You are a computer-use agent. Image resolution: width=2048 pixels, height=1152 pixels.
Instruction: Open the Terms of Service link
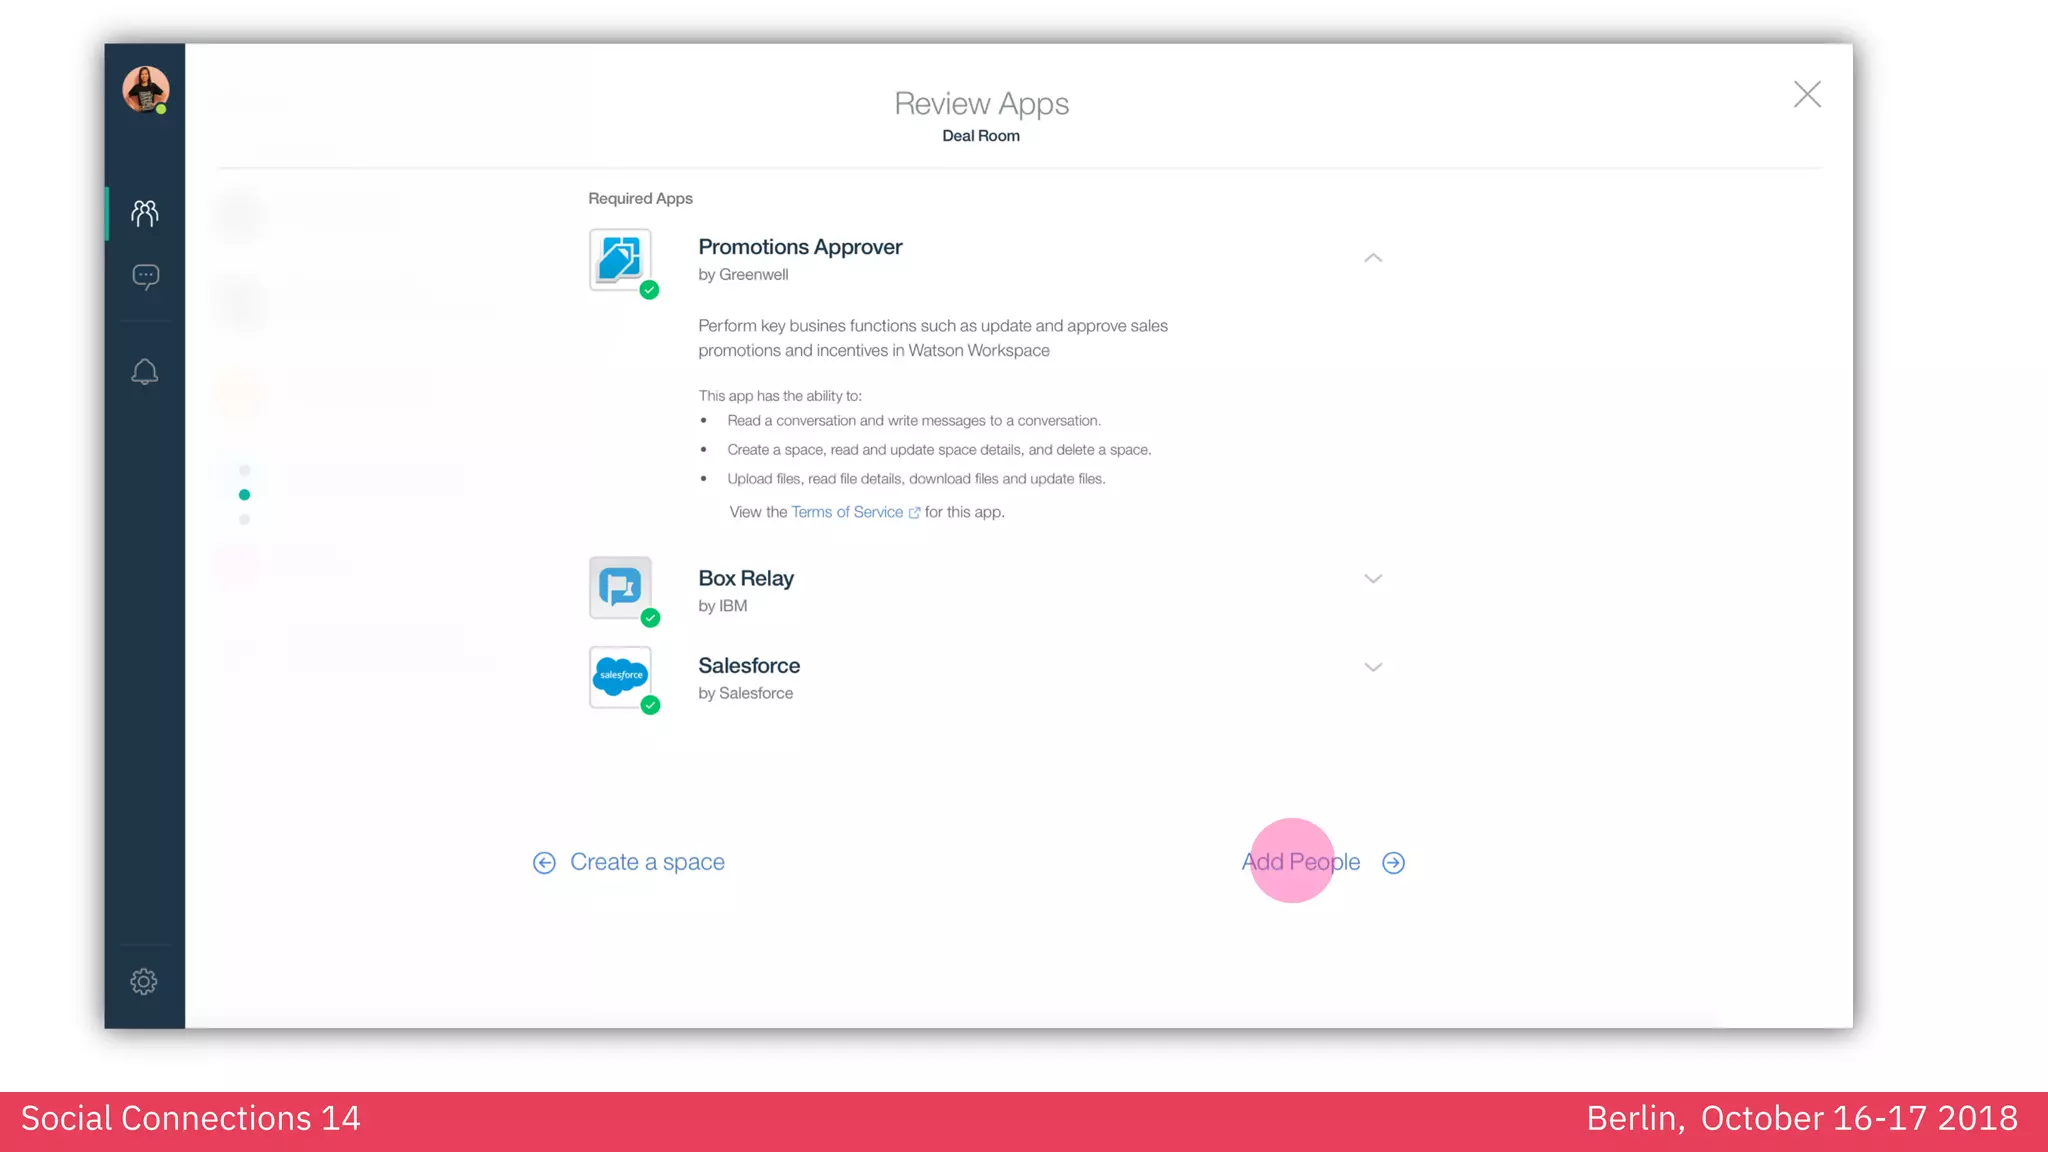tap(847, 512)
